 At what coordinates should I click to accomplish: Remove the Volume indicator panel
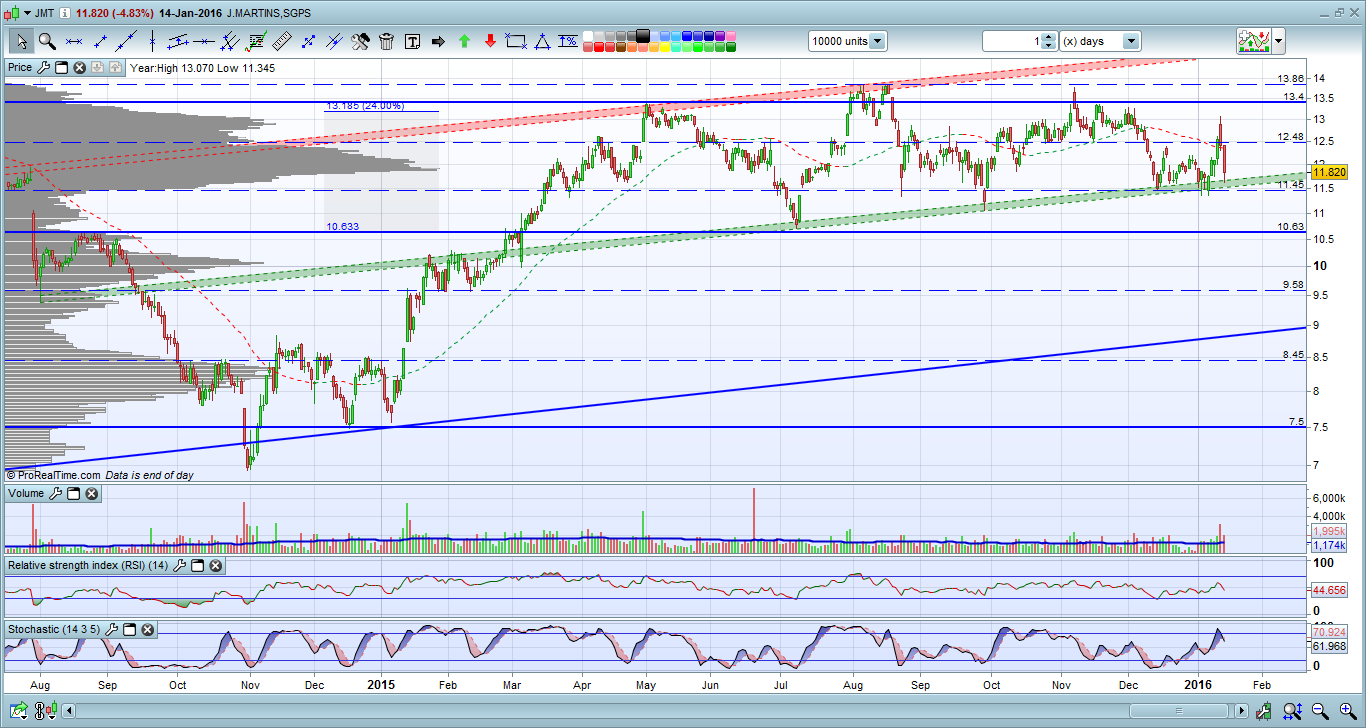click(92, 494)
